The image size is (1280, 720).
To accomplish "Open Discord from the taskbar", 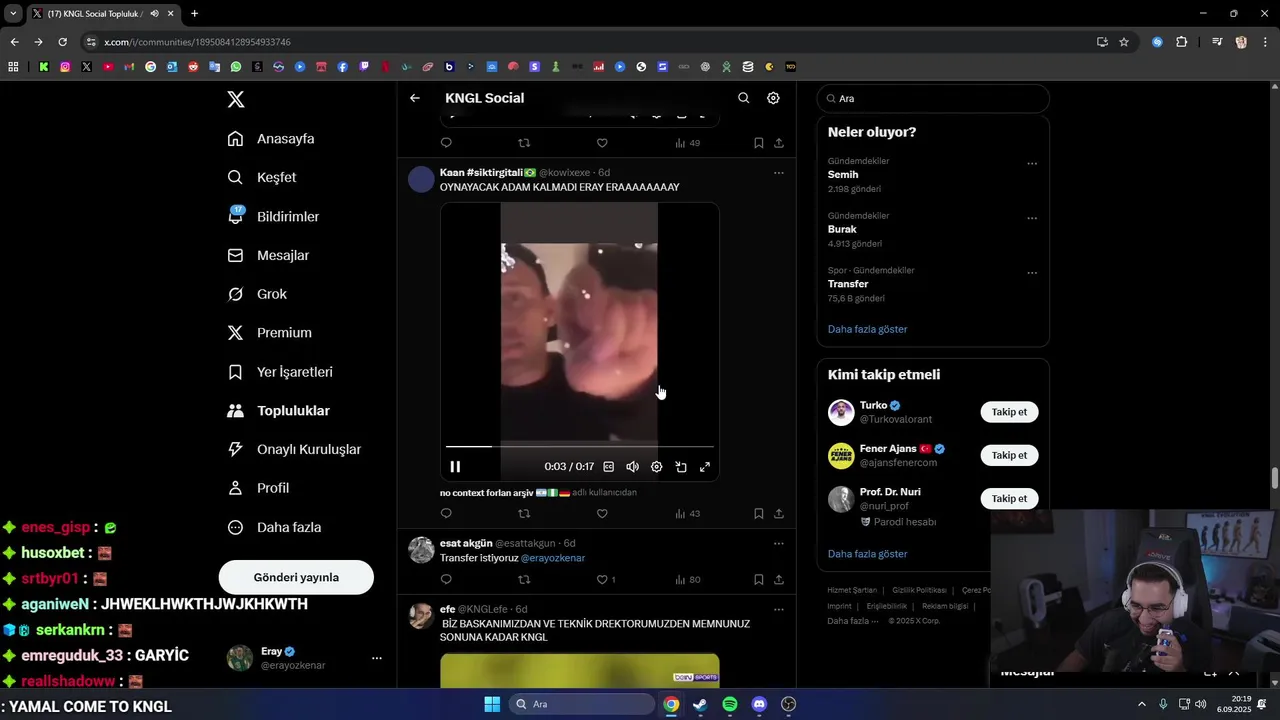I will (x=759, y=704).
